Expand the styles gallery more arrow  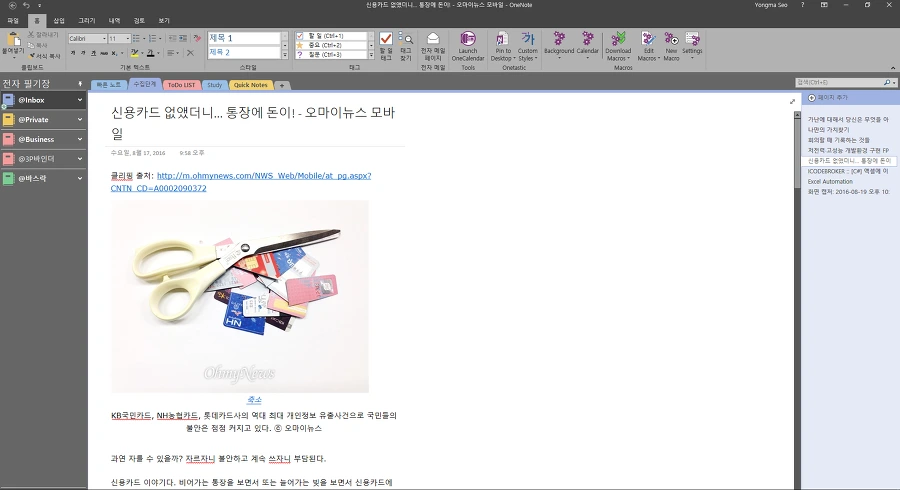point(285,55)
